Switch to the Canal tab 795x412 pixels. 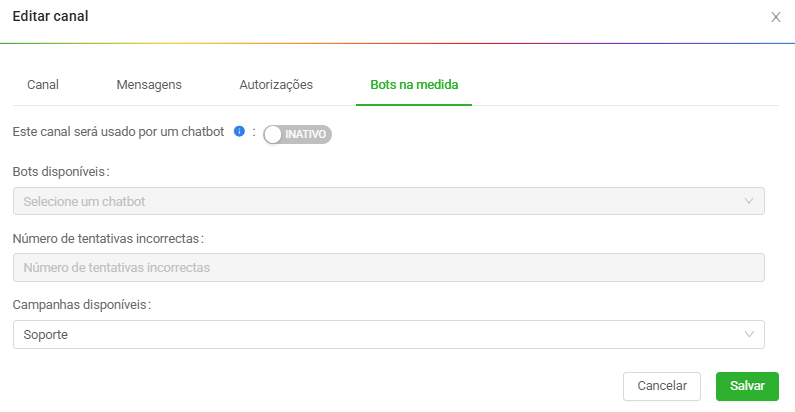click(43, 85)
